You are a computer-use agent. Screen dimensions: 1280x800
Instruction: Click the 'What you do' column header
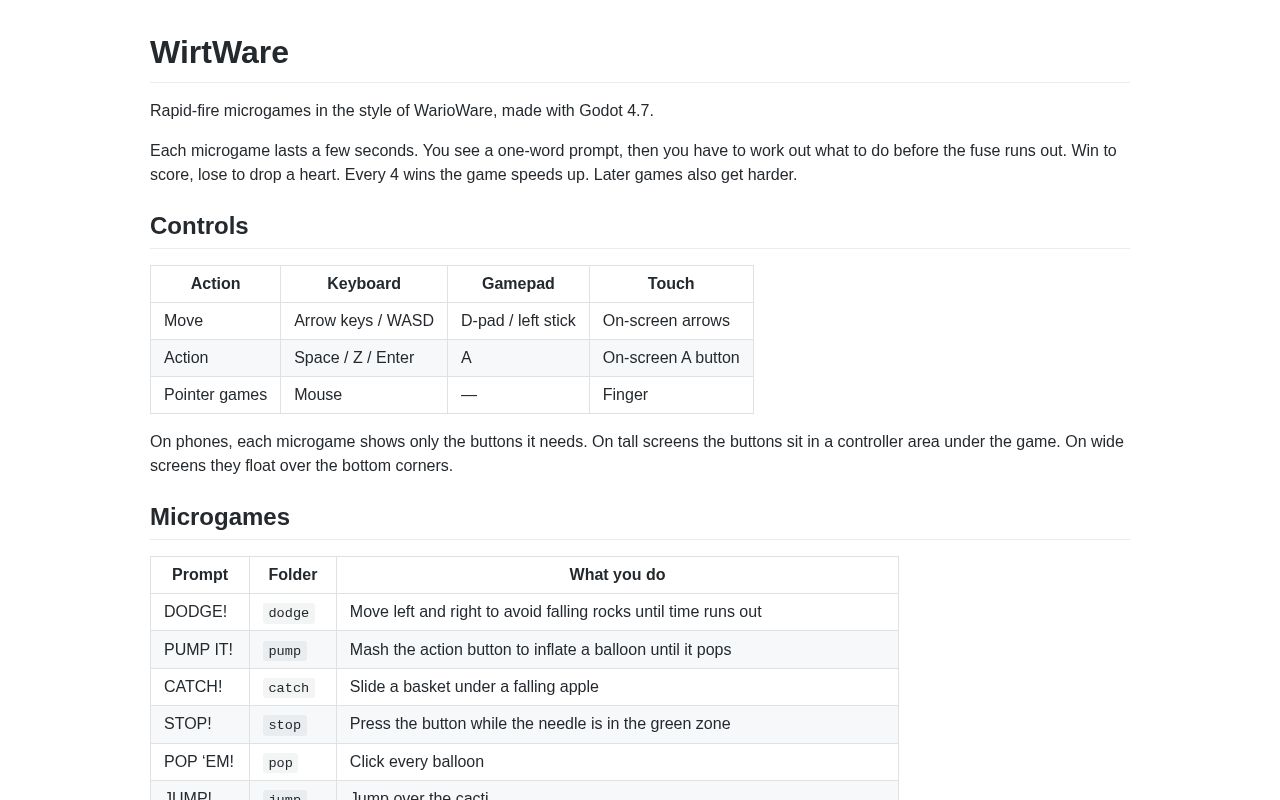(x=617, y=575)
